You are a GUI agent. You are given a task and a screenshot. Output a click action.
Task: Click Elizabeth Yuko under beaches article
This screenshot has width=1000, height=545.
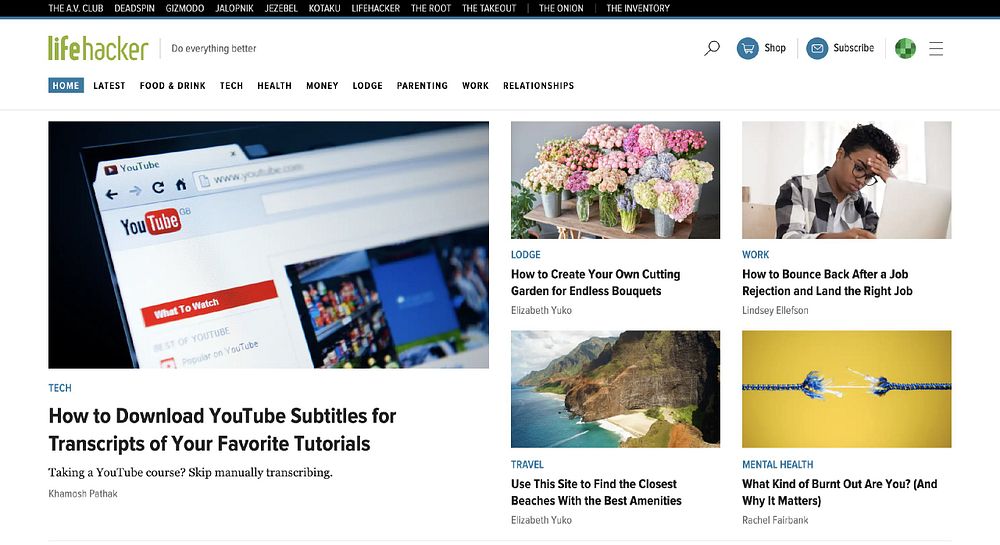pyautogui.click(x=541, y=520)
